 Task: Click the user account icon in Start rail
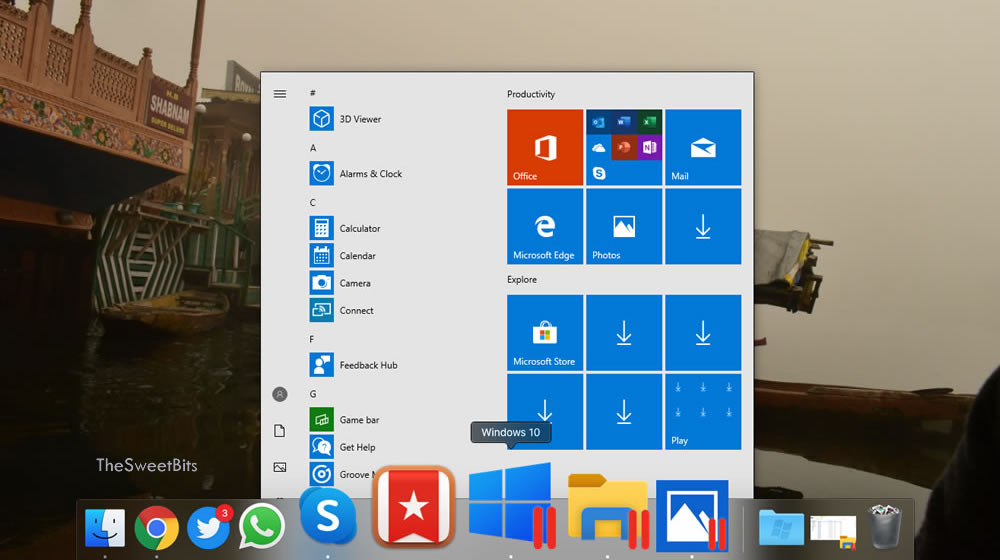[x=279, y=394]
